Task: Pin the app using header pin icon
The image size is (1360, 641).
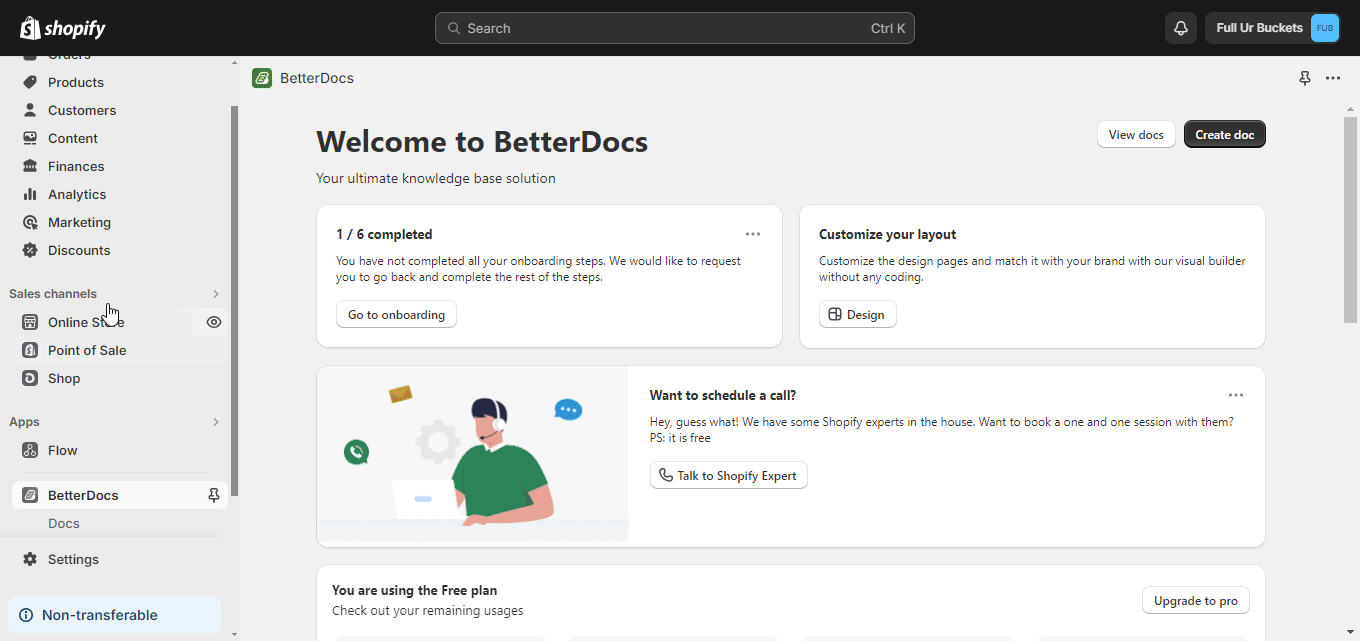Action: pos(1304,78)
